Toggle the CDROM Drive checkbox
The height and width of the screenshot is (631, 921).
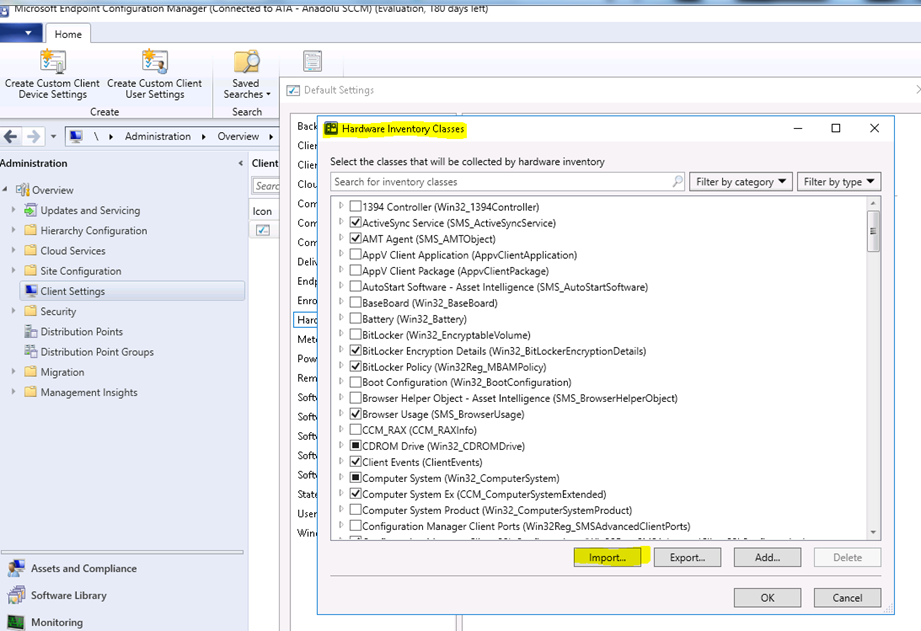(x=355, y=445)
